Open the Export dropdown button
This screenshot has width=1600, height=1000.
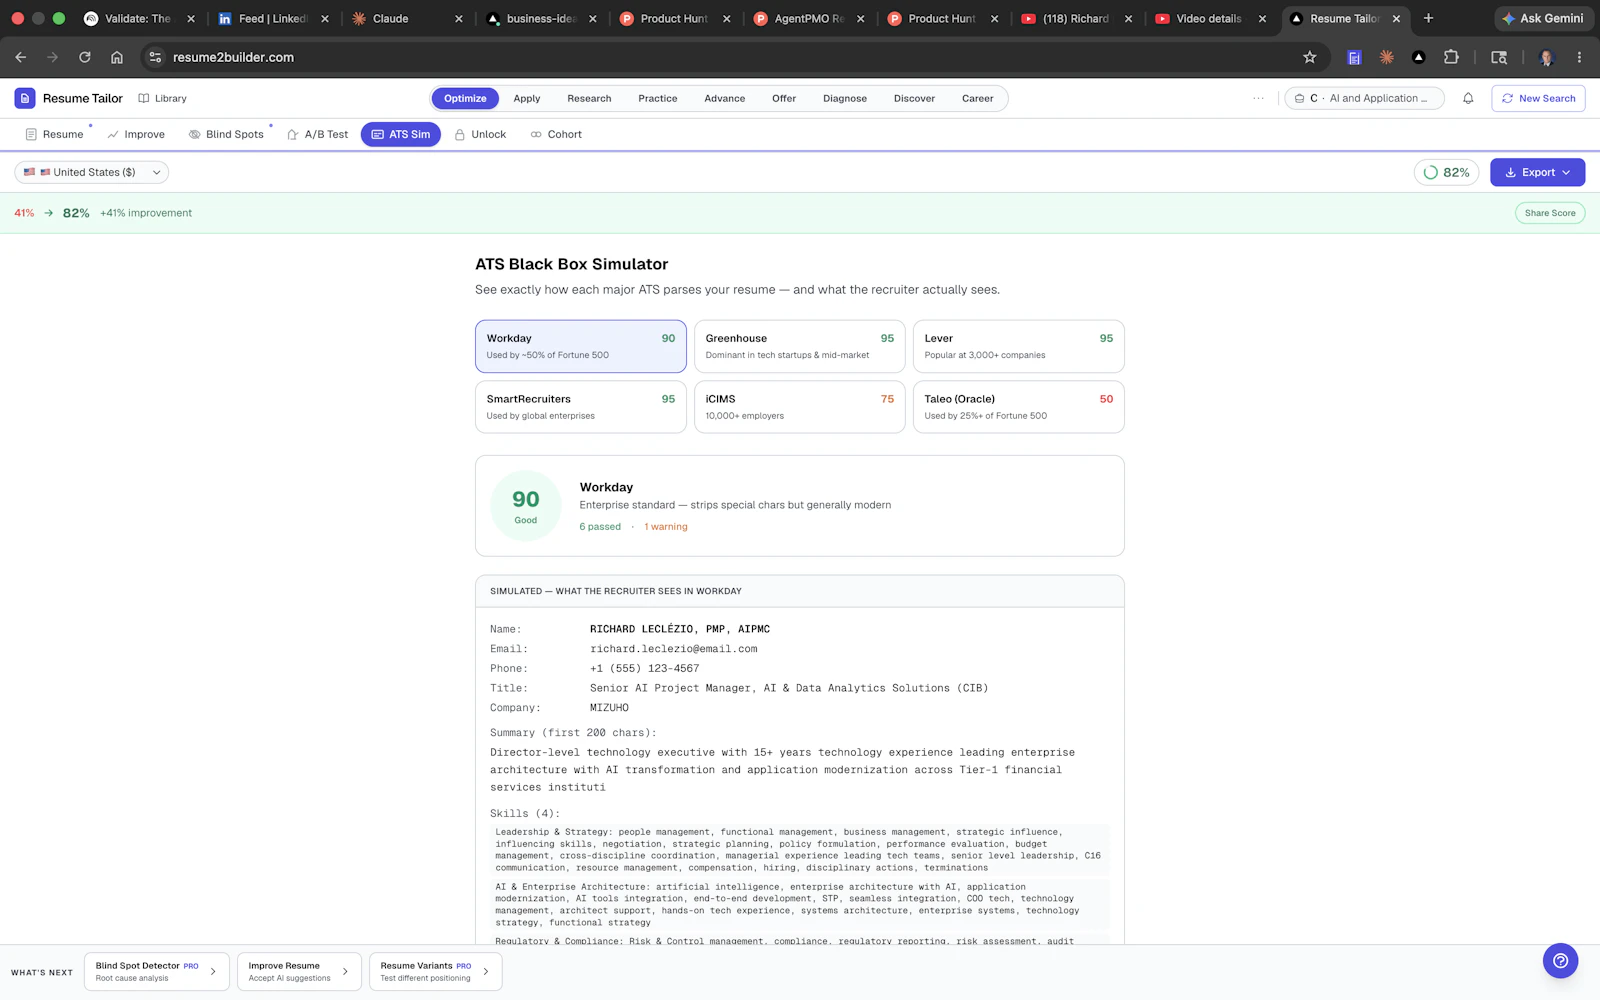(x=1537, y=172)
